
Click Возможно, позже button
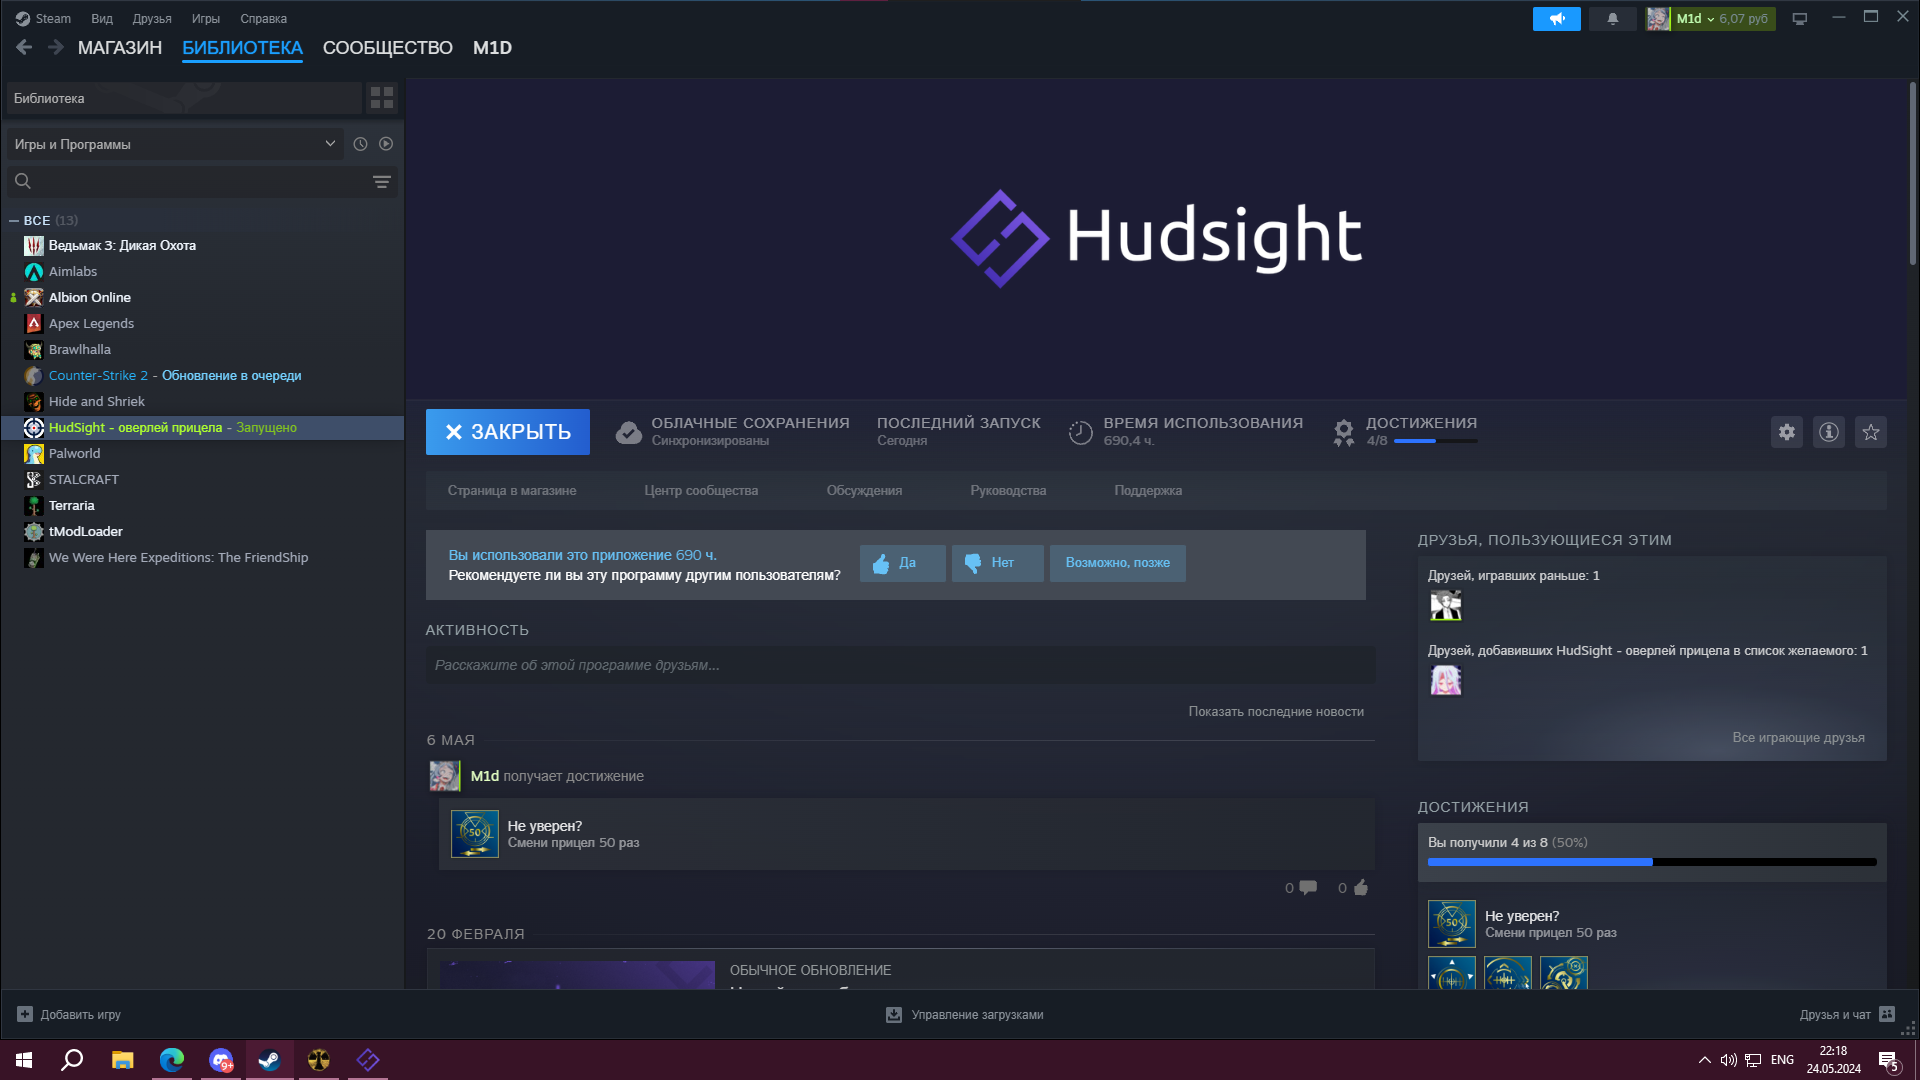[x=1118, y=563]
